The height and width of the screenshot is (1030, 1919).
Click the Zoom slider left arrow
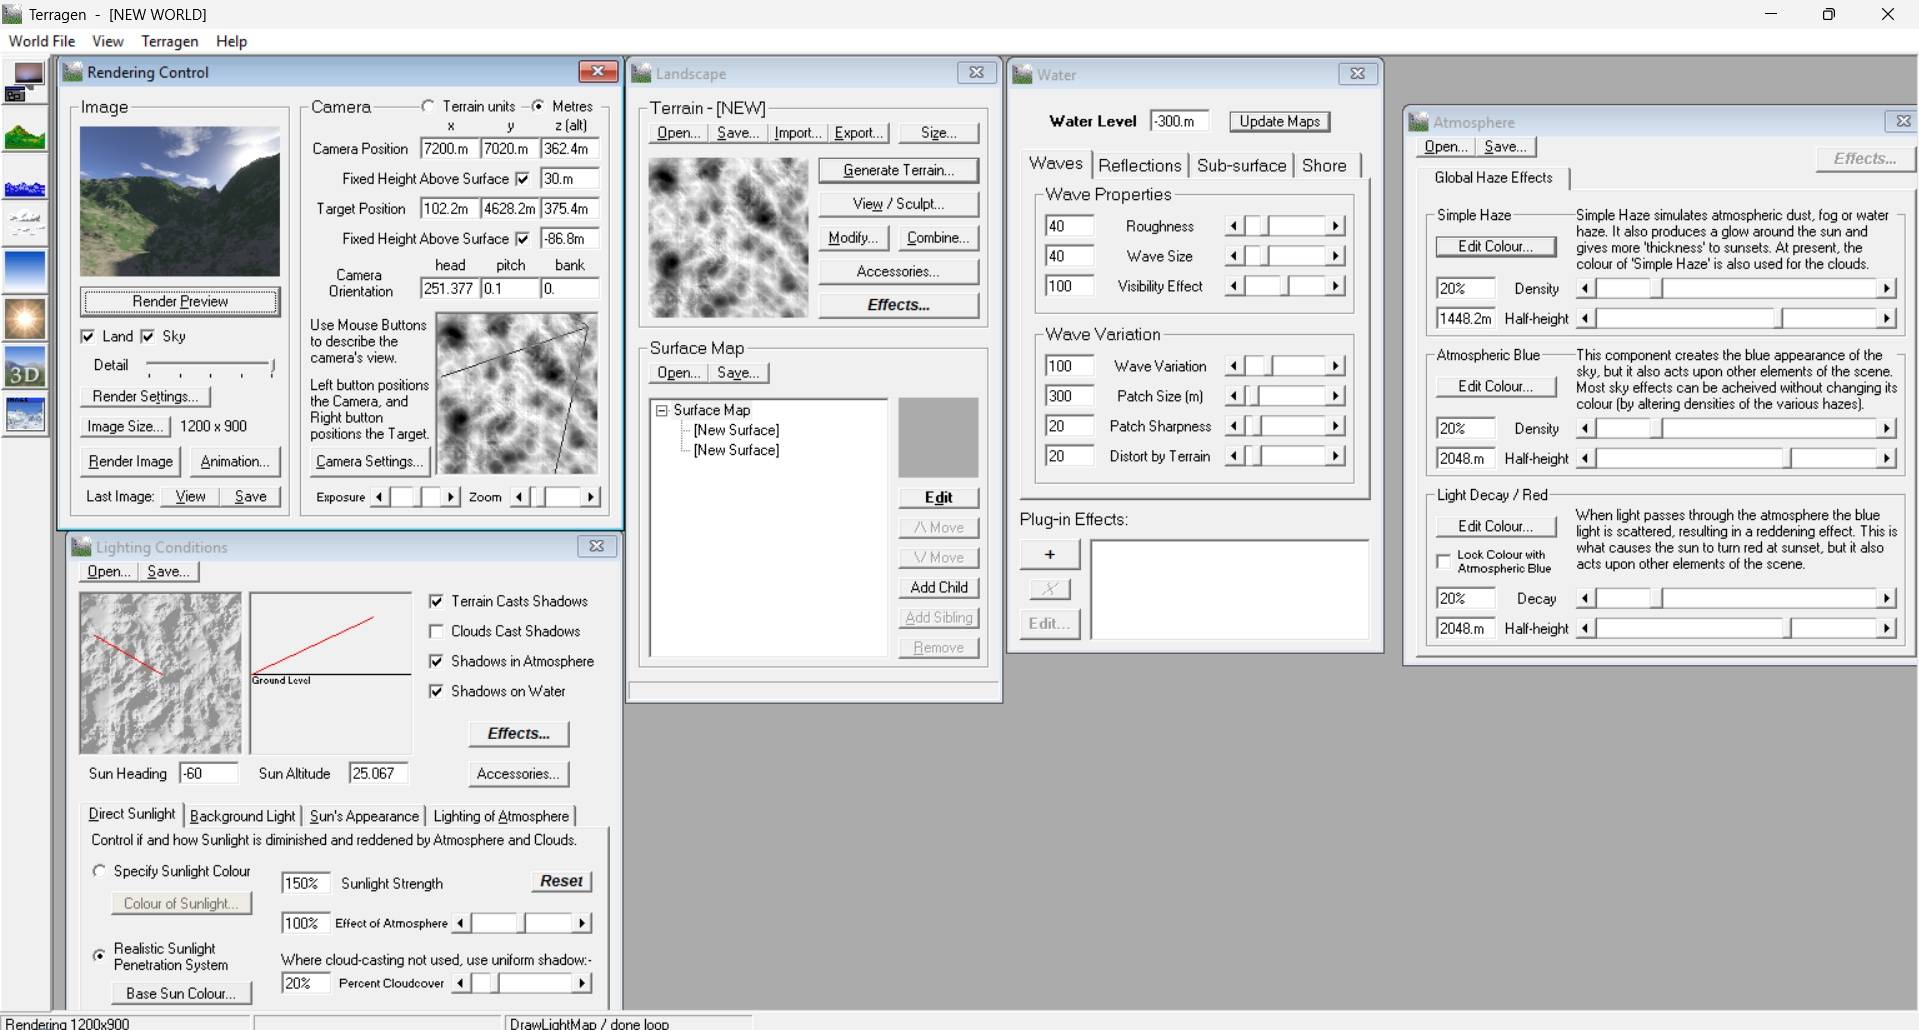coord(519,497)
